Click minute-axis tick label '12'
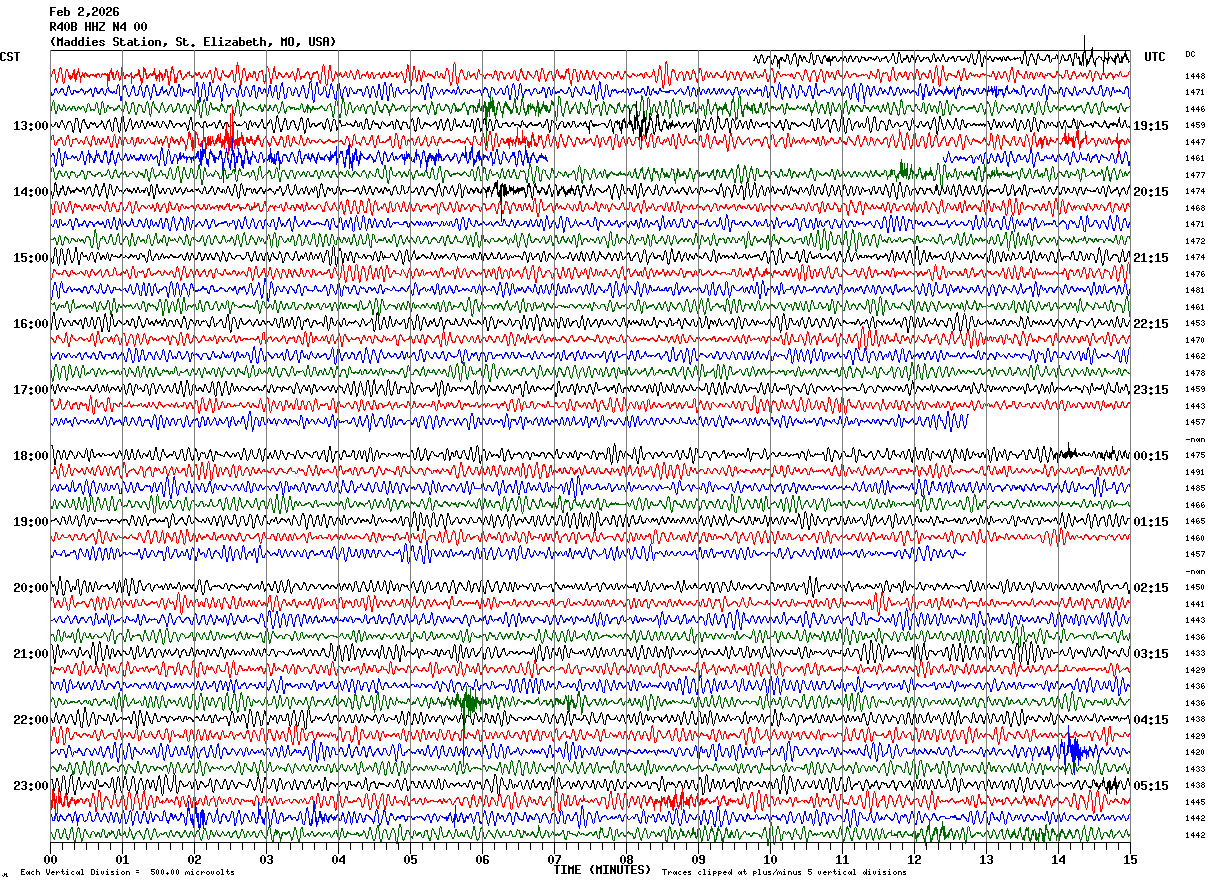Viewport: 1210px width, 886px height. 914,858
